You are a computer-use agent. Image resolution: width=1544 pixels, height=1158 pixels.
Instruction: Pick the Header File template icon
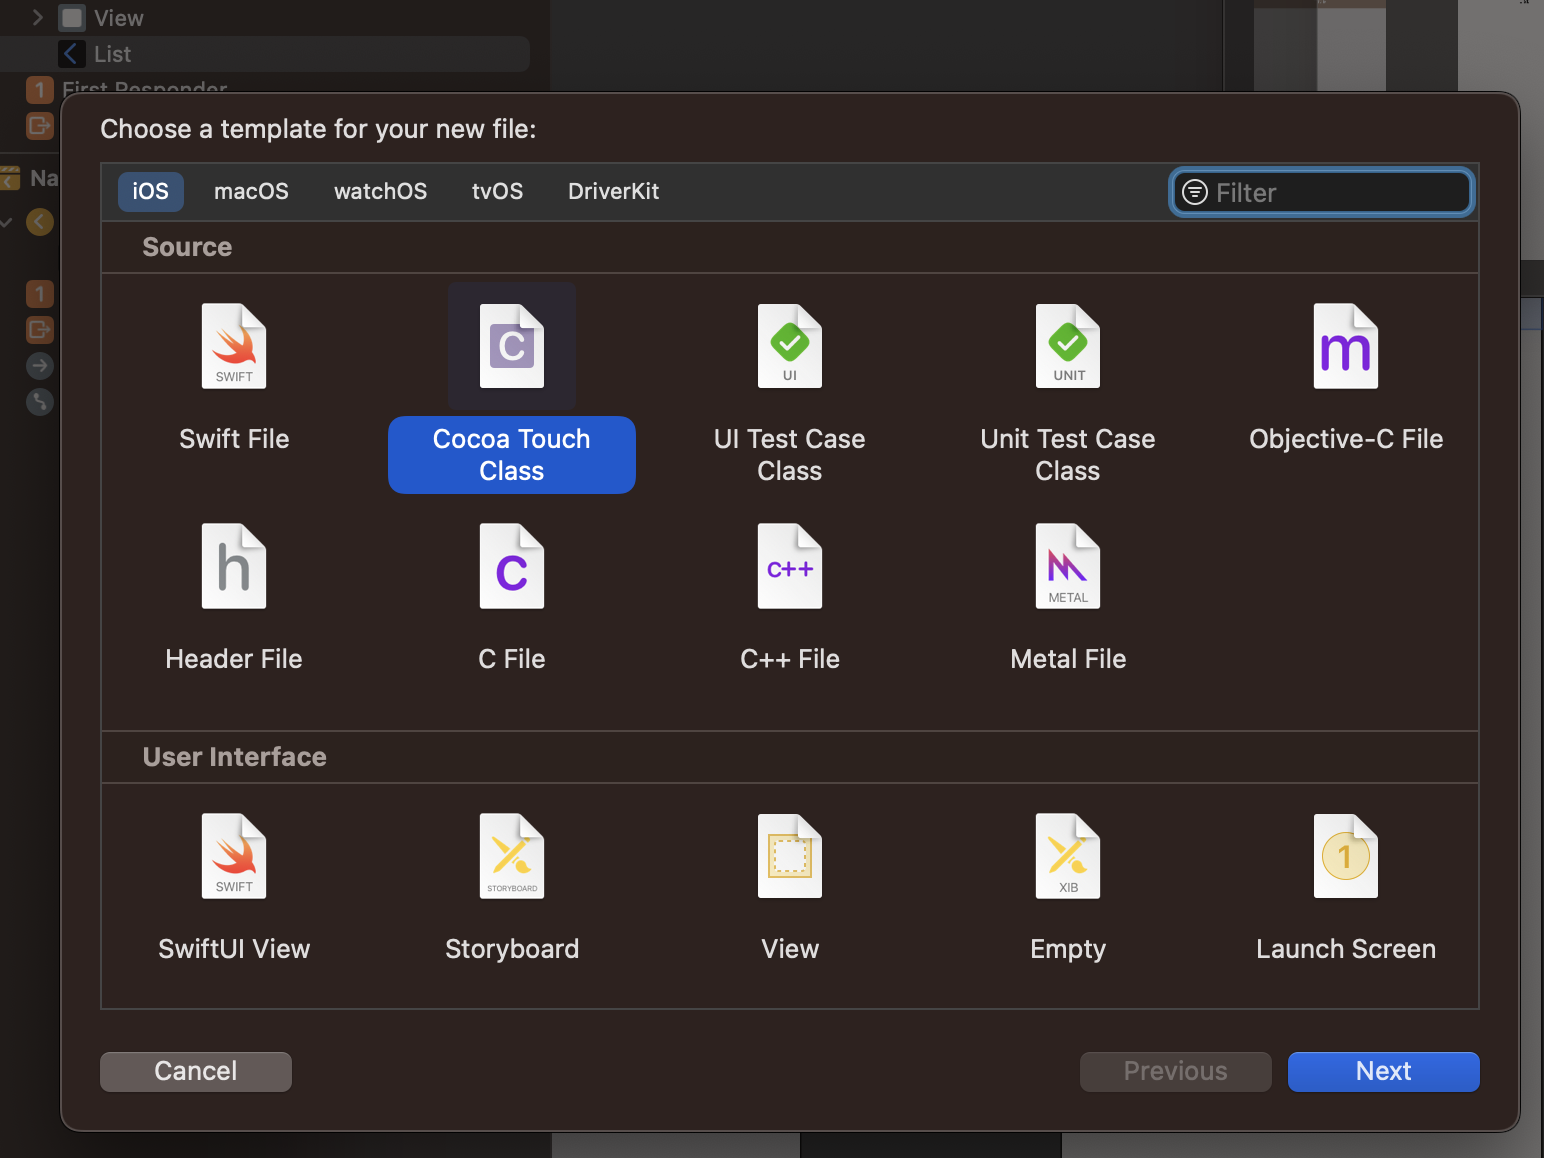[234, 566]
